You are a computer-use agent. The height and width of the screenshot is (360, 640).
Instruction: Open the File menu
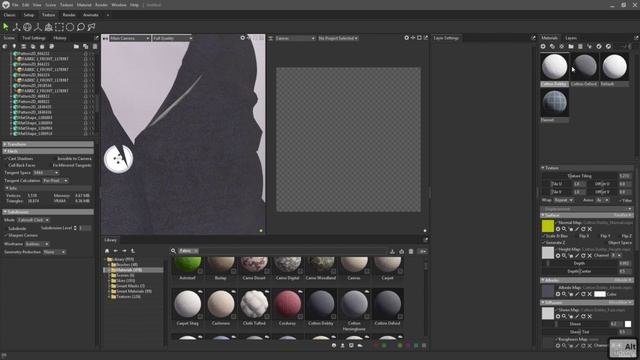click(x=15, y=5)
